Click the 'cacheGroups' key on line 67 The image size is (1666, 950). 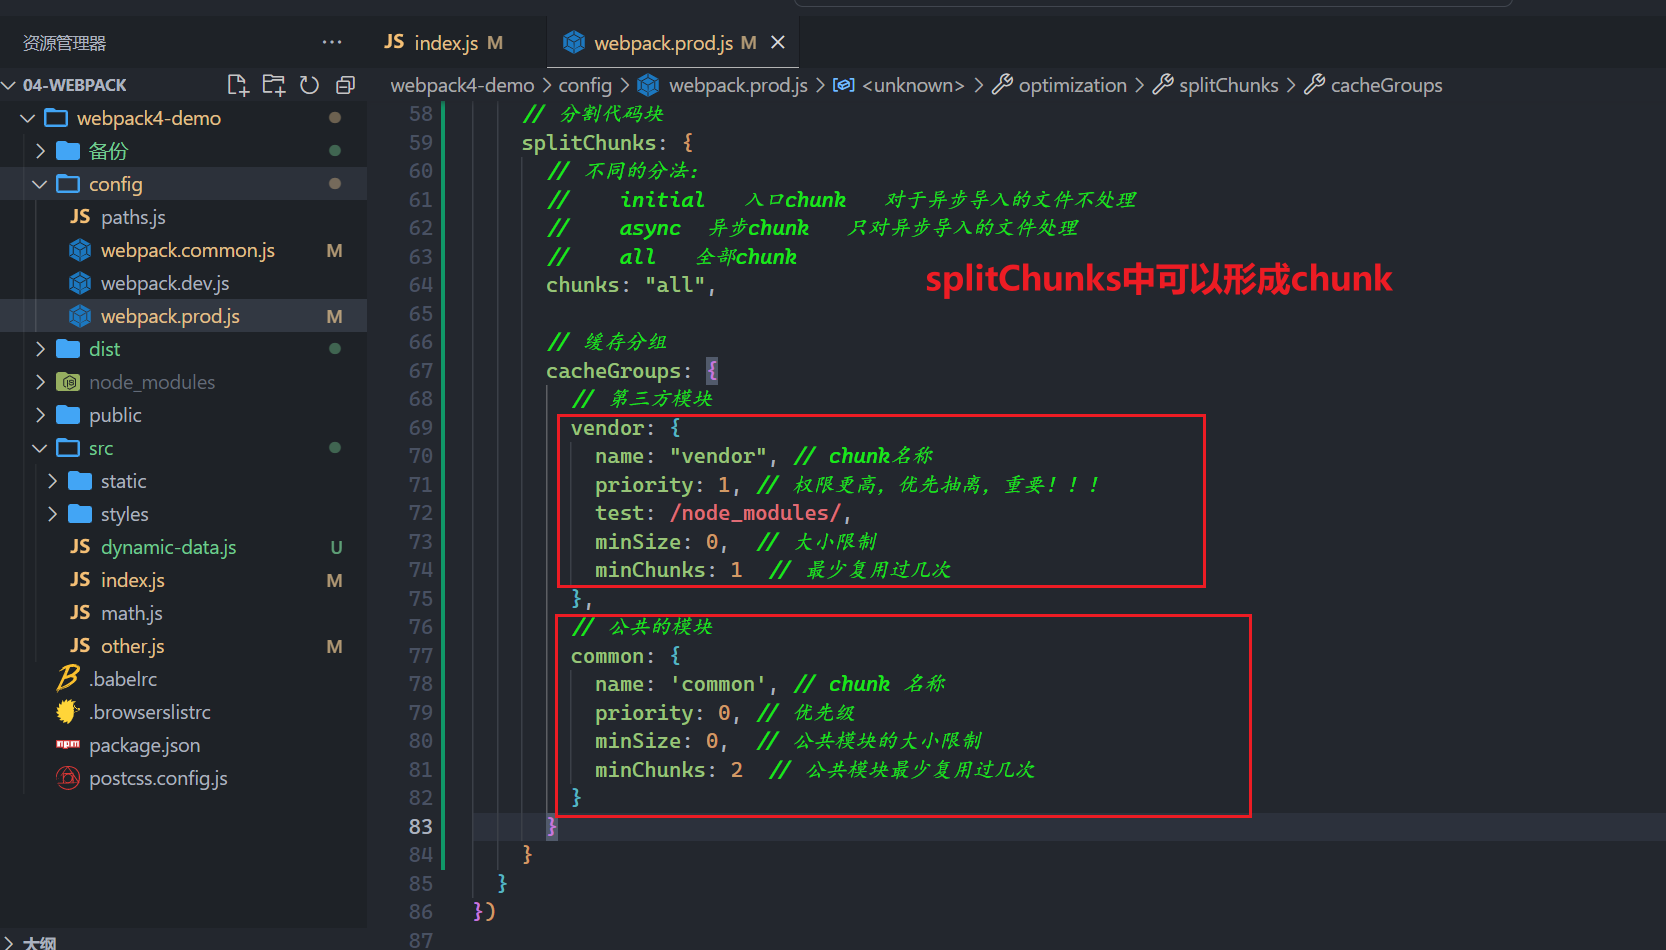(613, 371)
